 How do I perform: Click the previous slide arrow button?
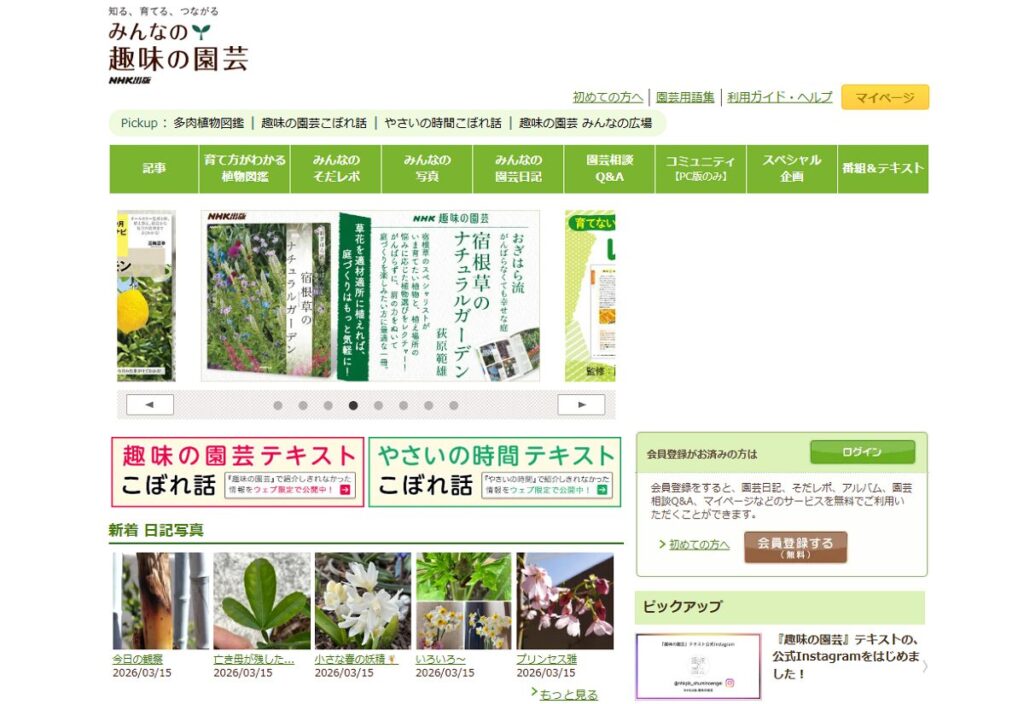(x=150, y=405)
